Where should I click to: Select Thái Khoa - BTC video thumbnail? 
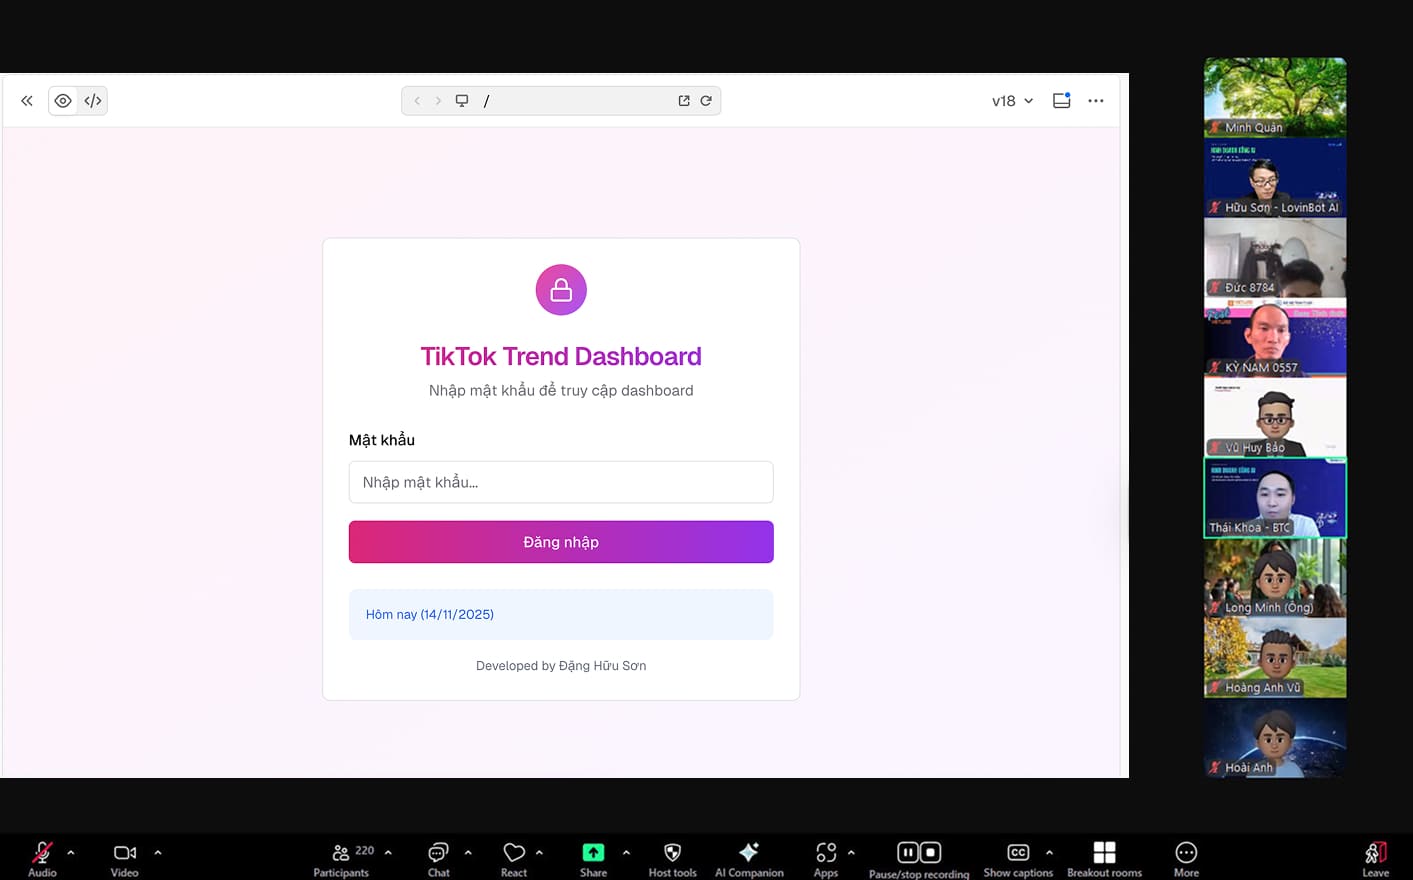pyautogui.click(x=1275, y=498)
